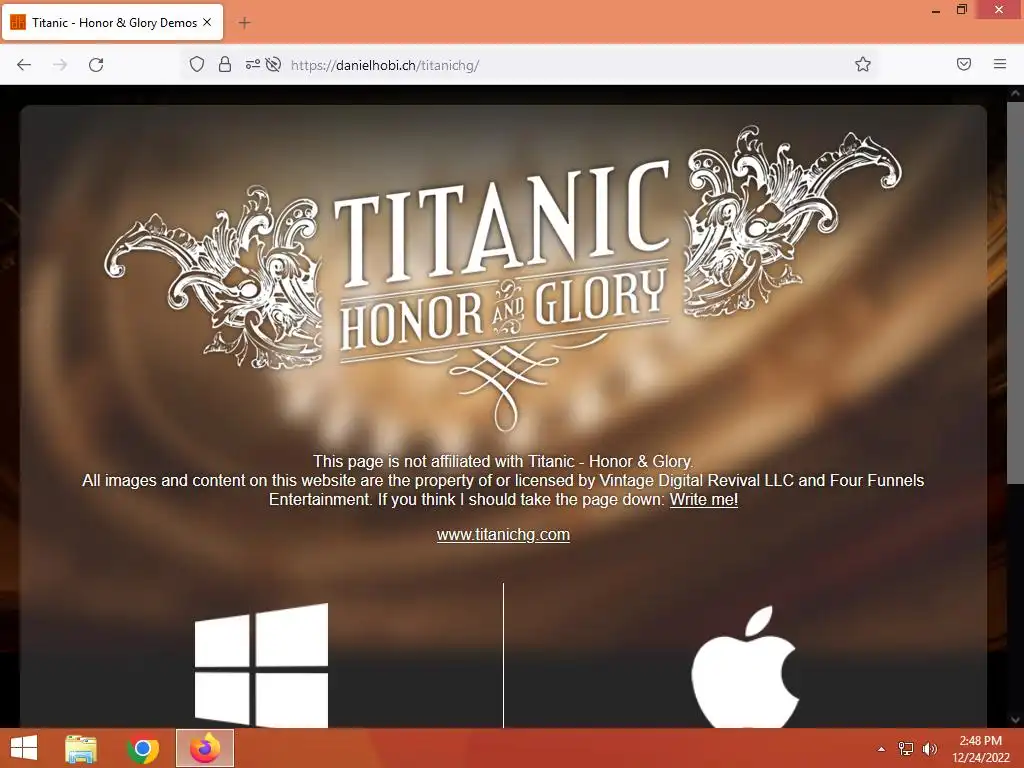The height and width of the screenshot is (768, 1024).
Task: Click the blocked autoplay camera icon
Action: tap(274, 64)
